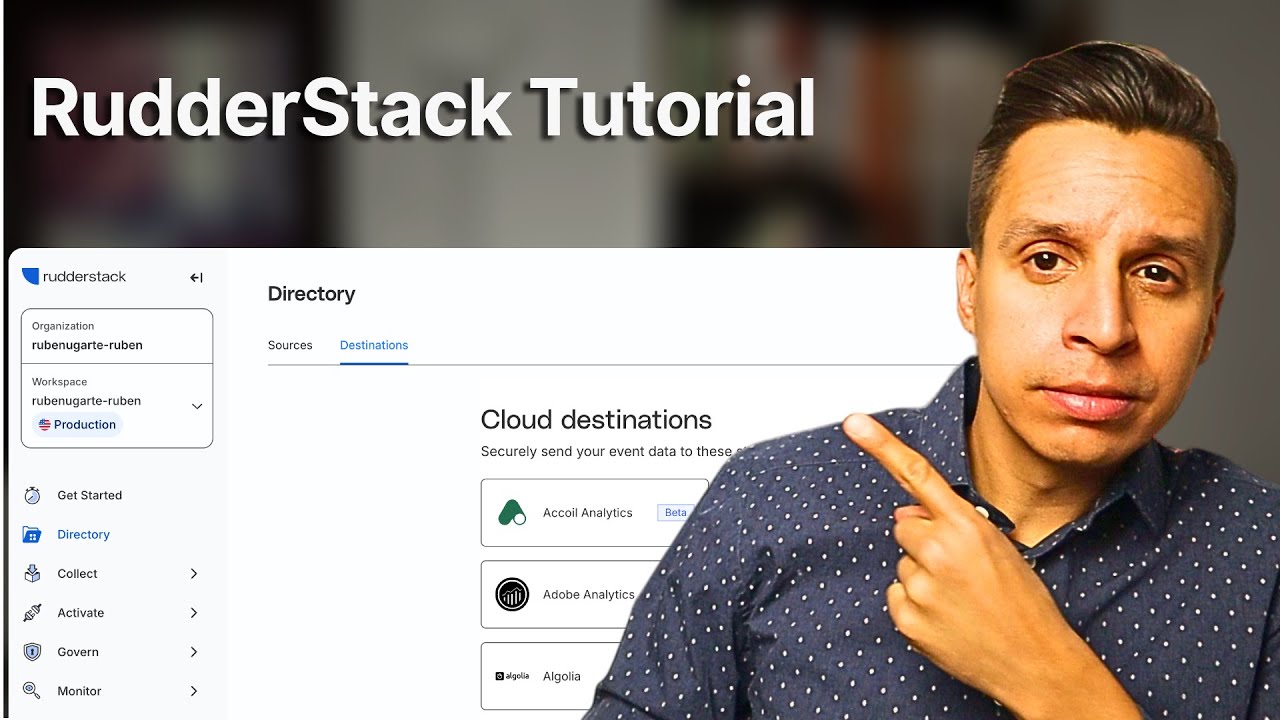The width and height of the screenshot is (1280, 720).
Task: Click the Beta tag on Accoil Analytics
Action: pos(676,512)
